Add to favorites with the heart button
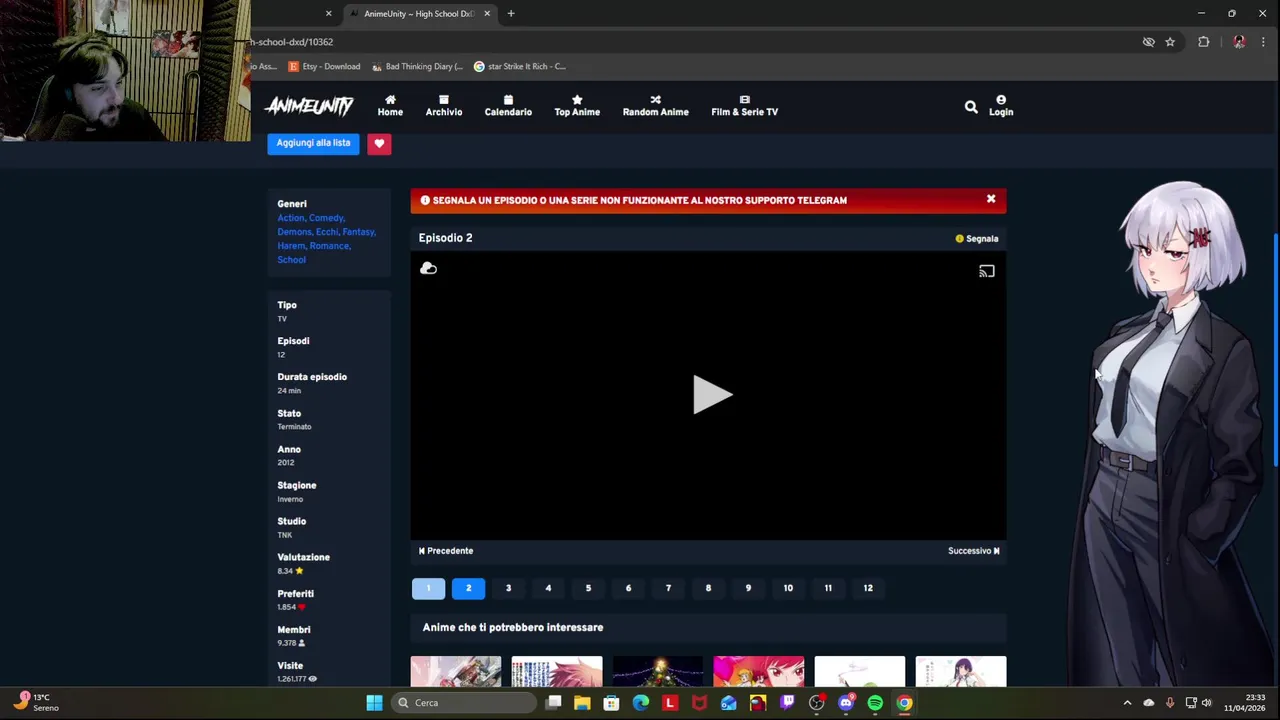1280x720 pixels. tap(379, 143)
